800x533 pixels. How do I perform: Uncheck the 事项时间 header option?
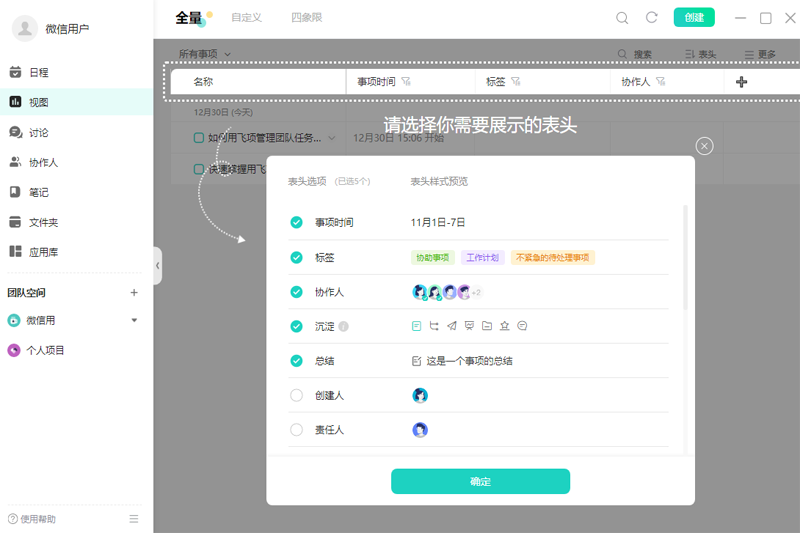[x=296, y=222]
